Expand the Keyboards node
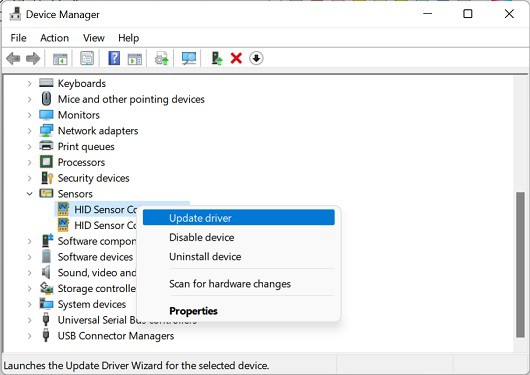Viewport: 530px width, 375px height. pos(29,83)
